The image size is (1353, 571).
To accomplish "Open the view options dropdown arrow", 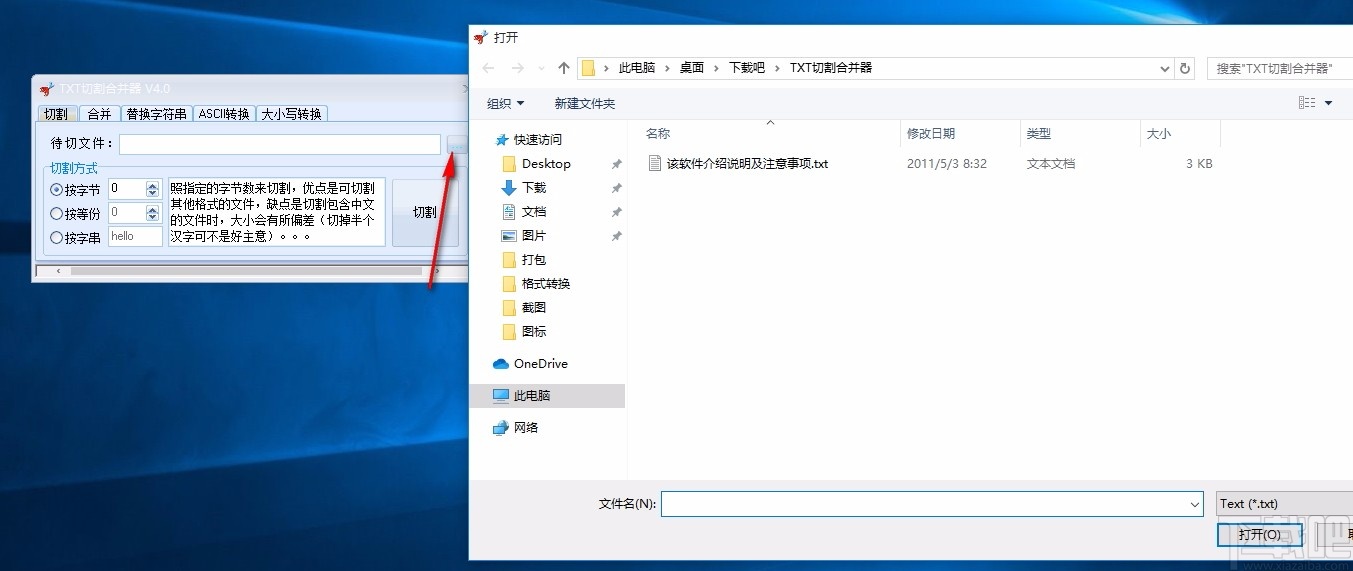I will (1329, 103).
